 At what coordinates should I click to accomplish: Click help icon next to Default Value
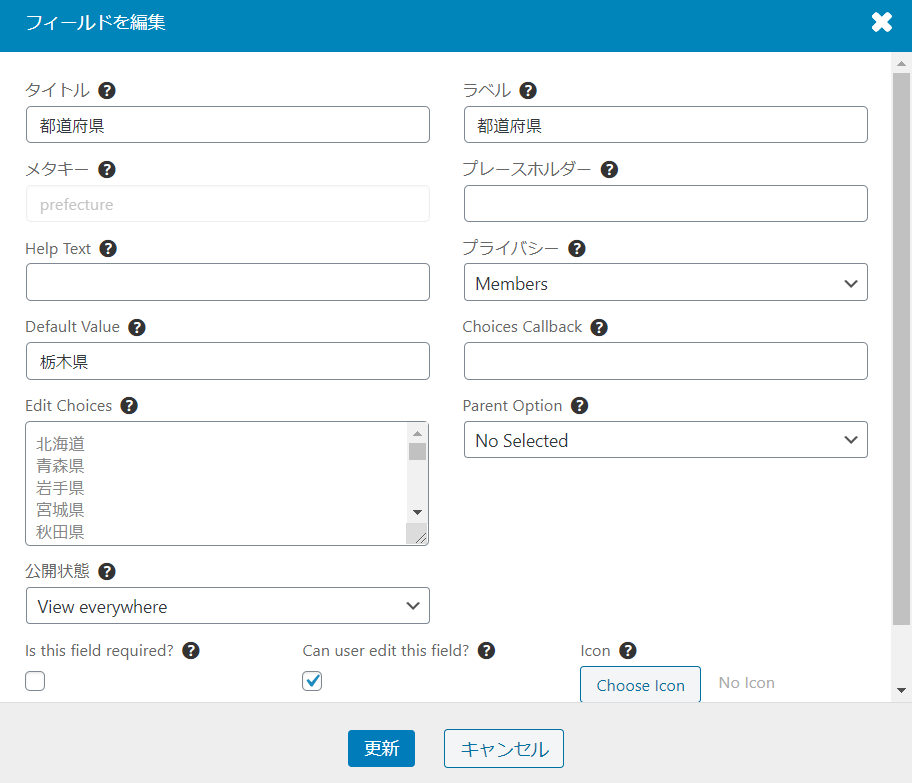[137, 328]
